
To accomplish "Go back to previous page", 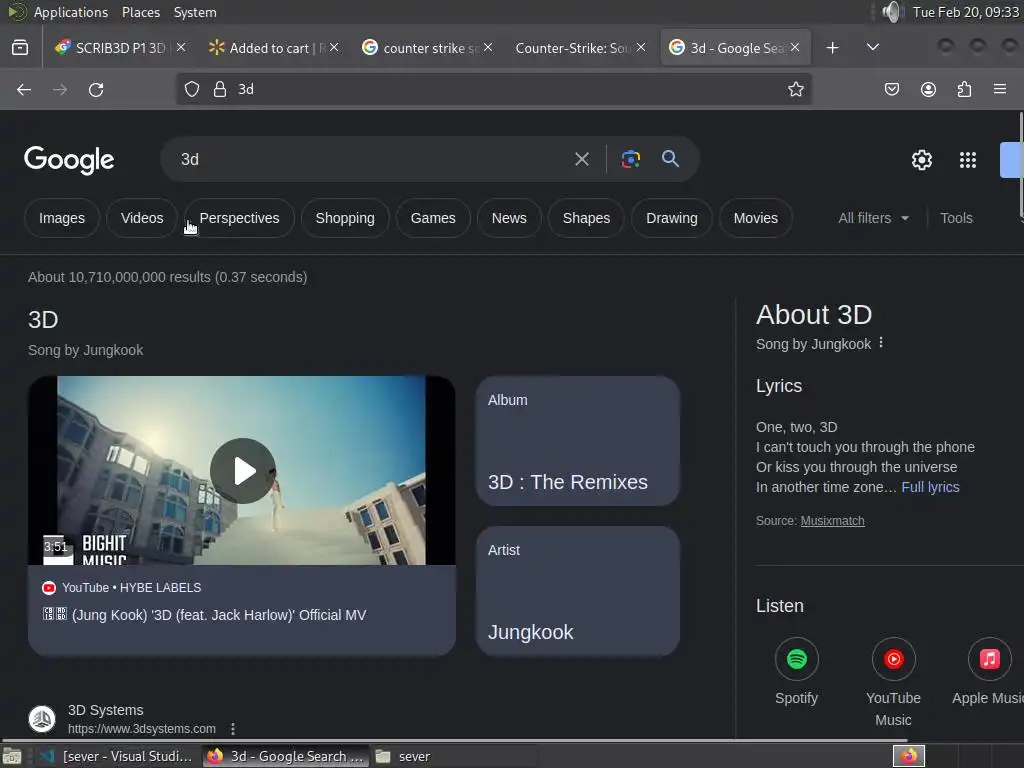I will [24, 89].
